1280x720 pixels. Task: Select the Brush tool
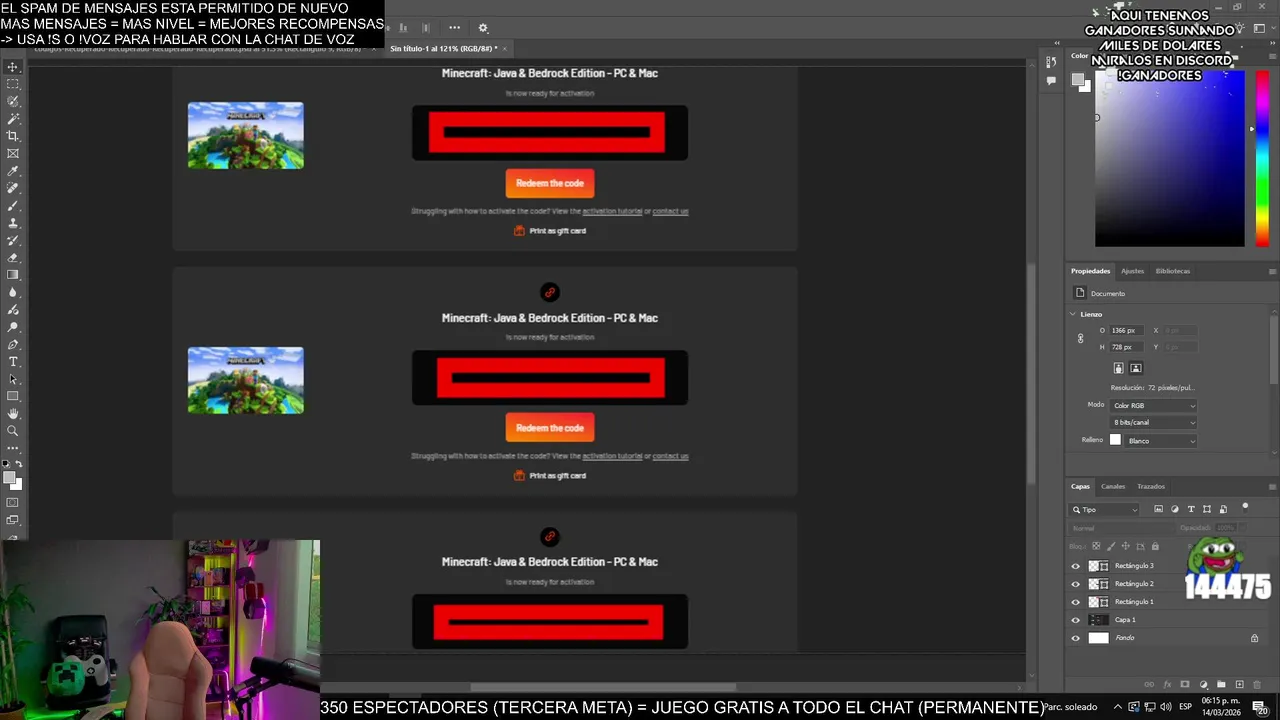pos(13,205)
